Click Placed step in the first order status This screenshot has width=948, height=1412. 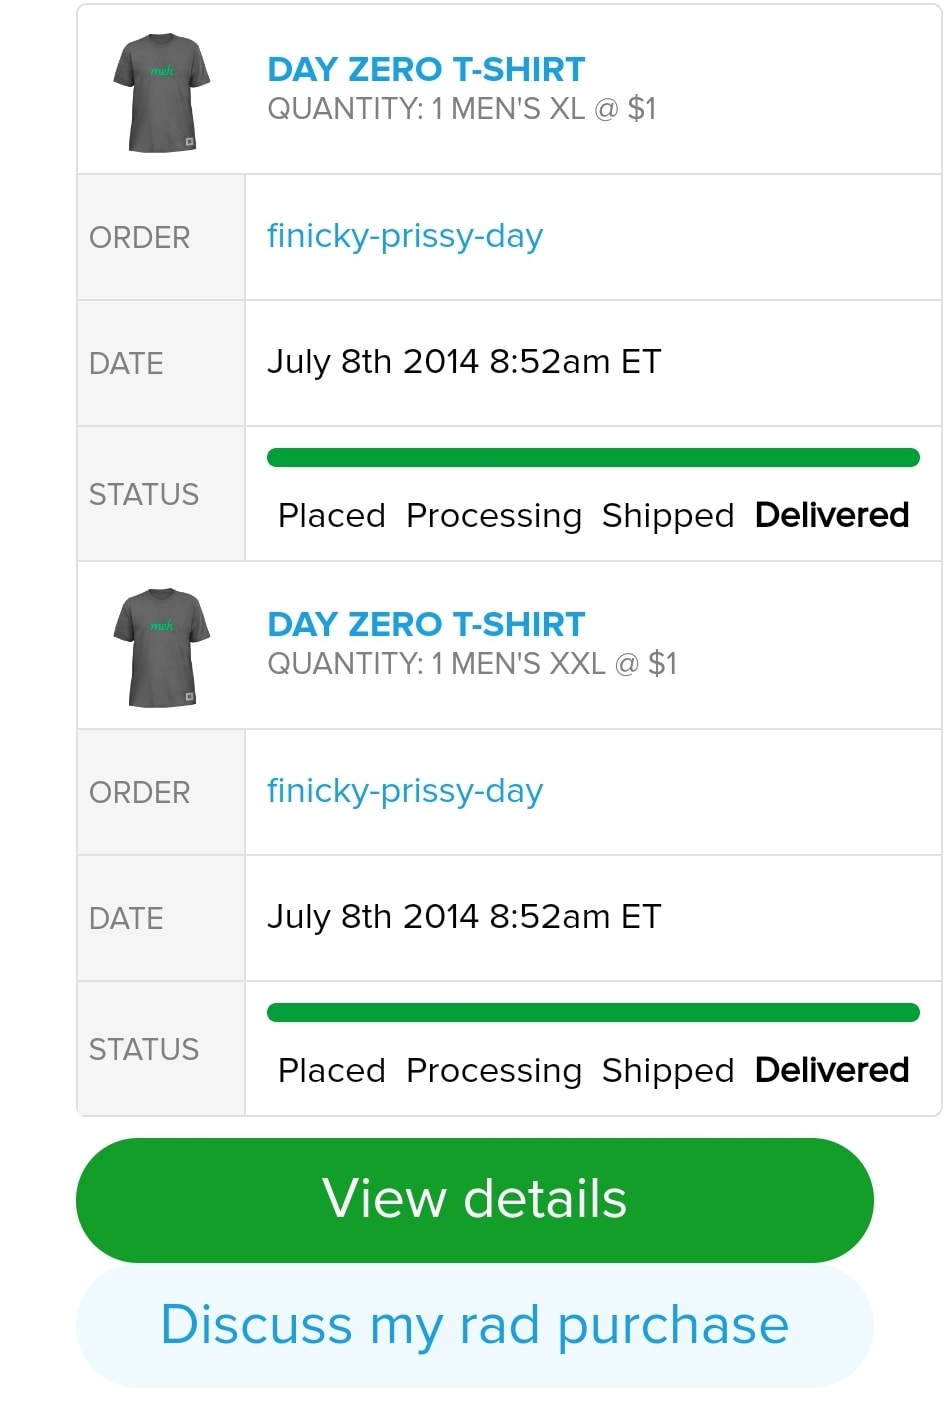pos(332,516)
